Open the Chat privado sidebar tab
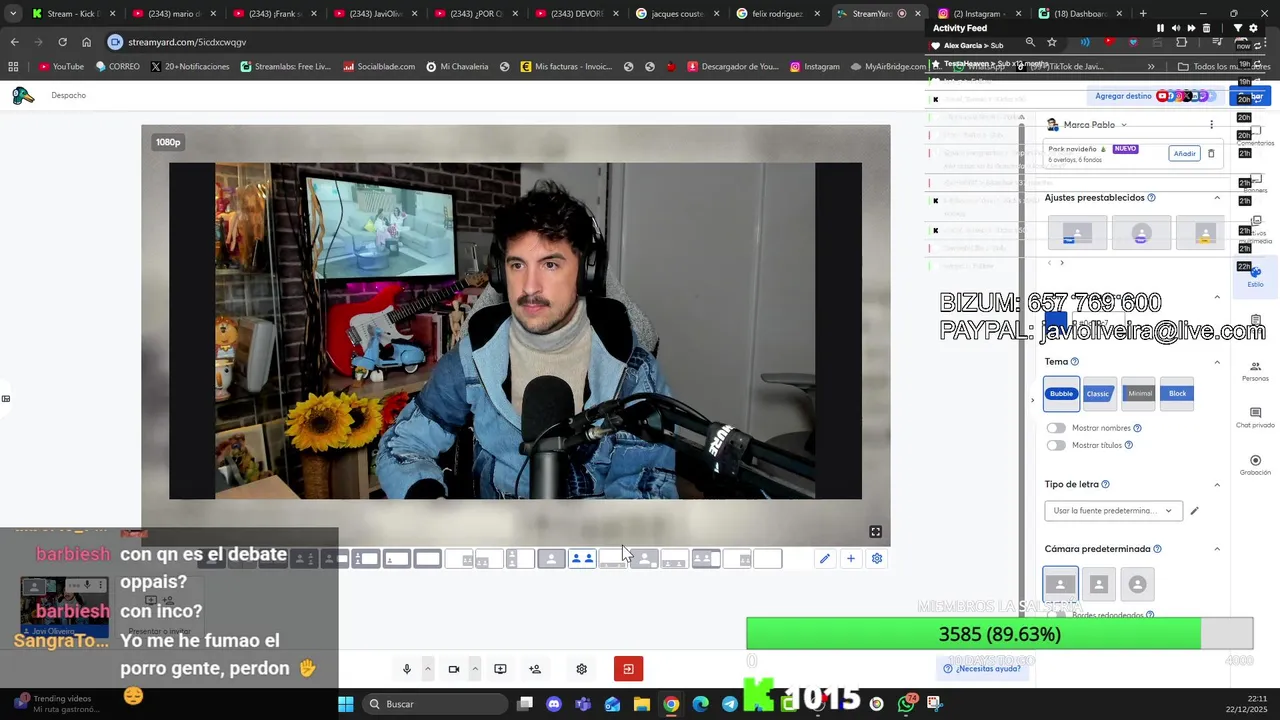Screen dimensions: 1280x720 [1255, 418]
